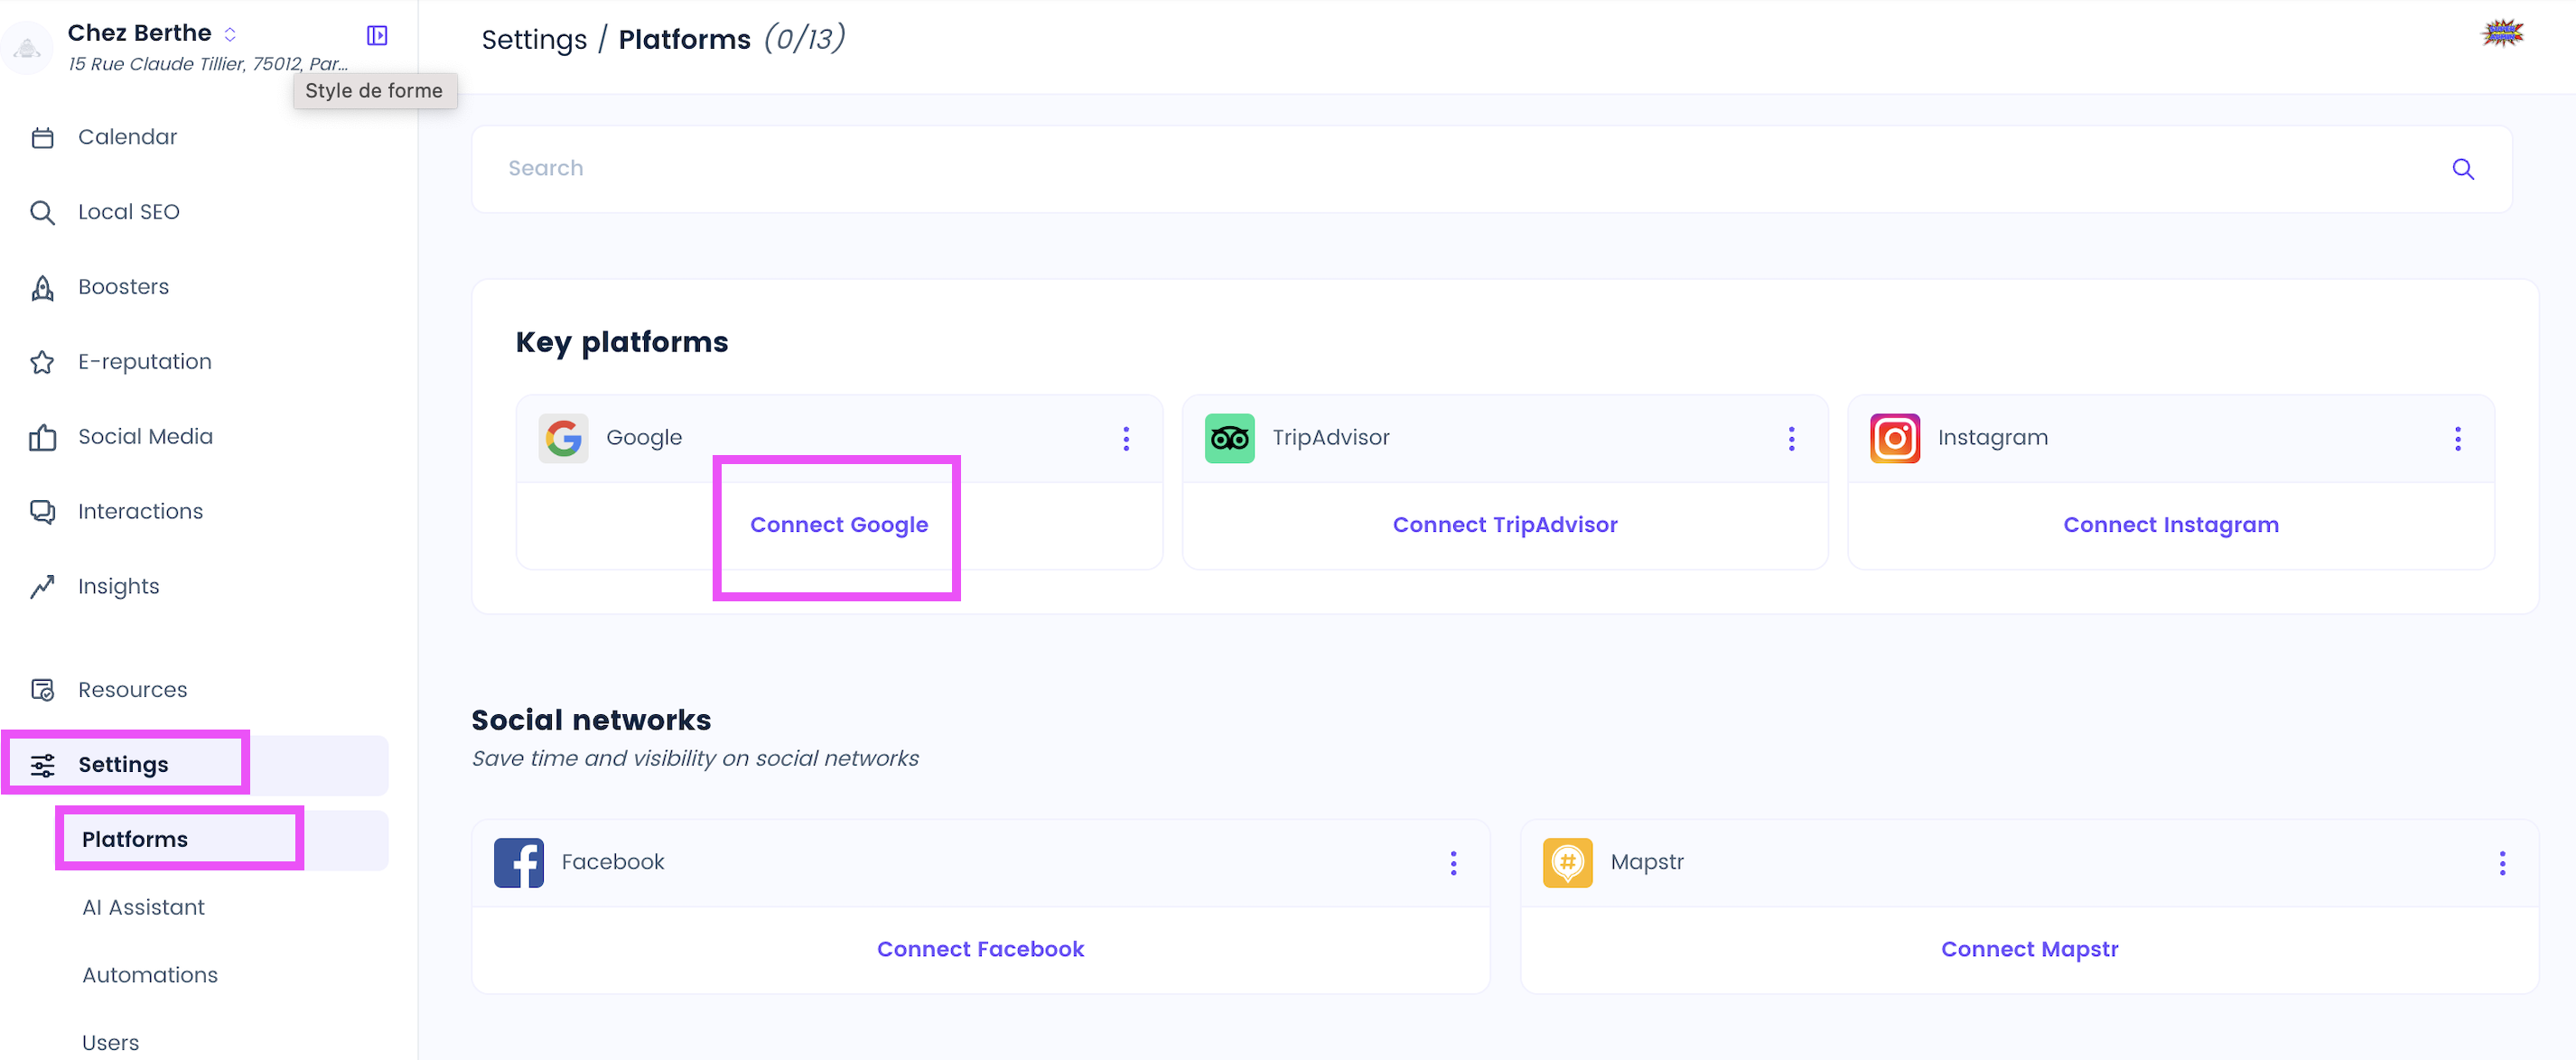Open the Calendar section
This screenshot has width=2576, height=1060.
(127, 137)
